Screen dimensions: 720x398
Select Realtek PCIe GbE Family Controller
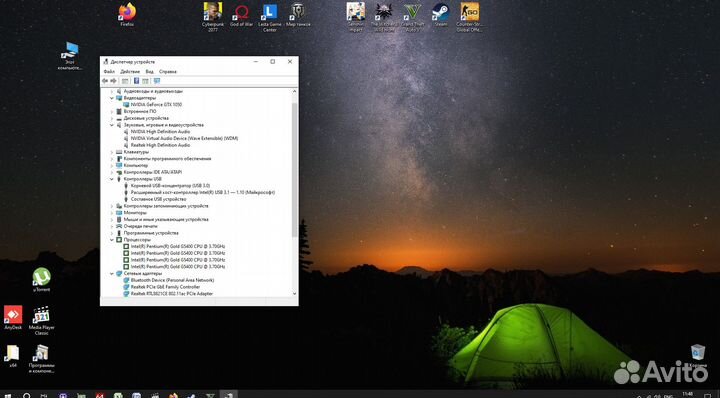coord(162,287)
